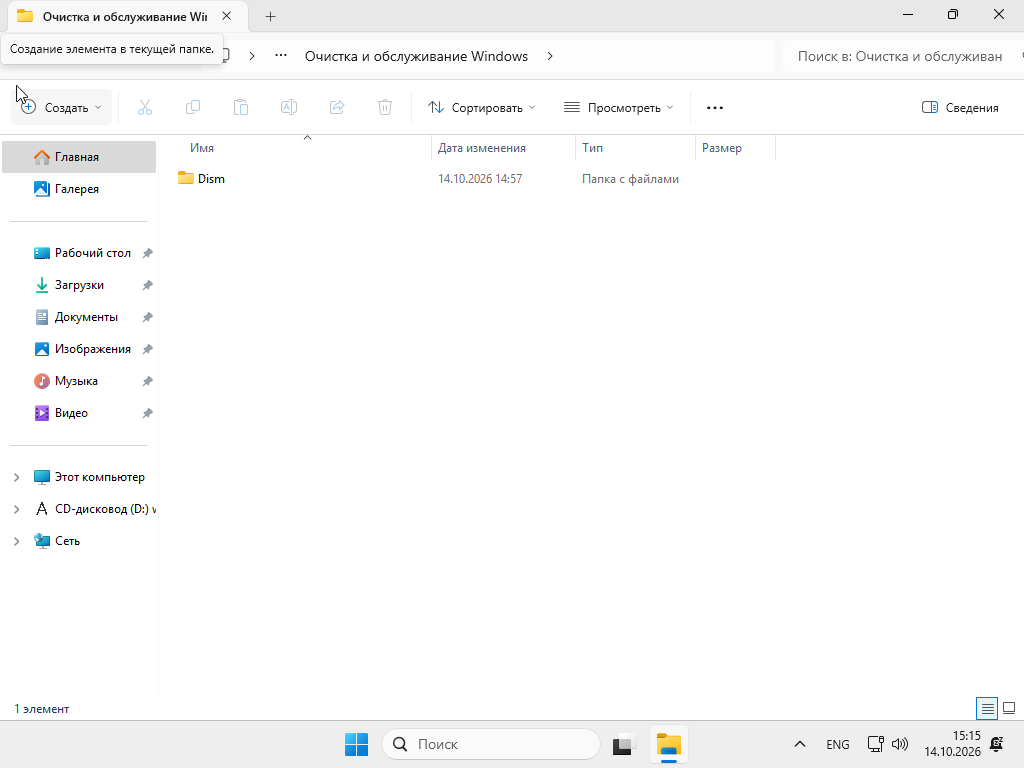Image resolution: width=1024 pixels, height=768 pixels.
Task: Sort by the Тип column header
Action: pos(592,148)
